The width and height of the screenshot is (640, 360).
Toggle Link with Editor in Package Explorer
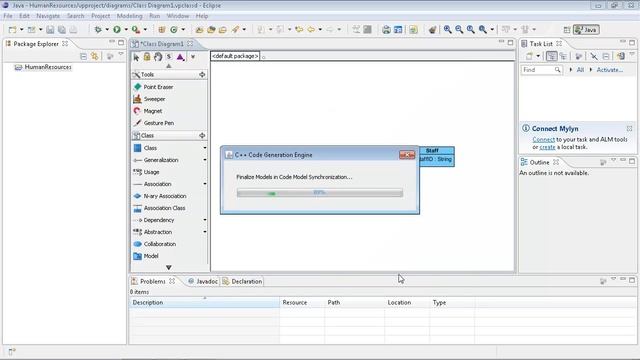pyautogui.click(x=95, y=56)
